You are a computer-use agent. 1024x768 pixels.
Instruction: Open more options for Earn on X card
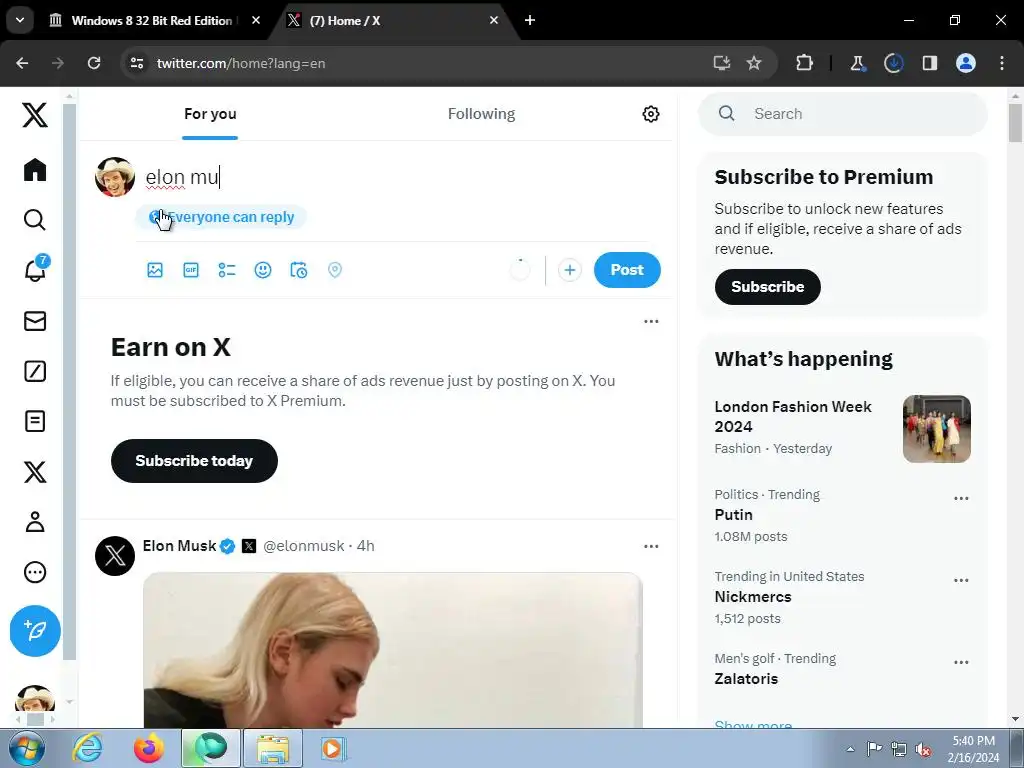651,321
